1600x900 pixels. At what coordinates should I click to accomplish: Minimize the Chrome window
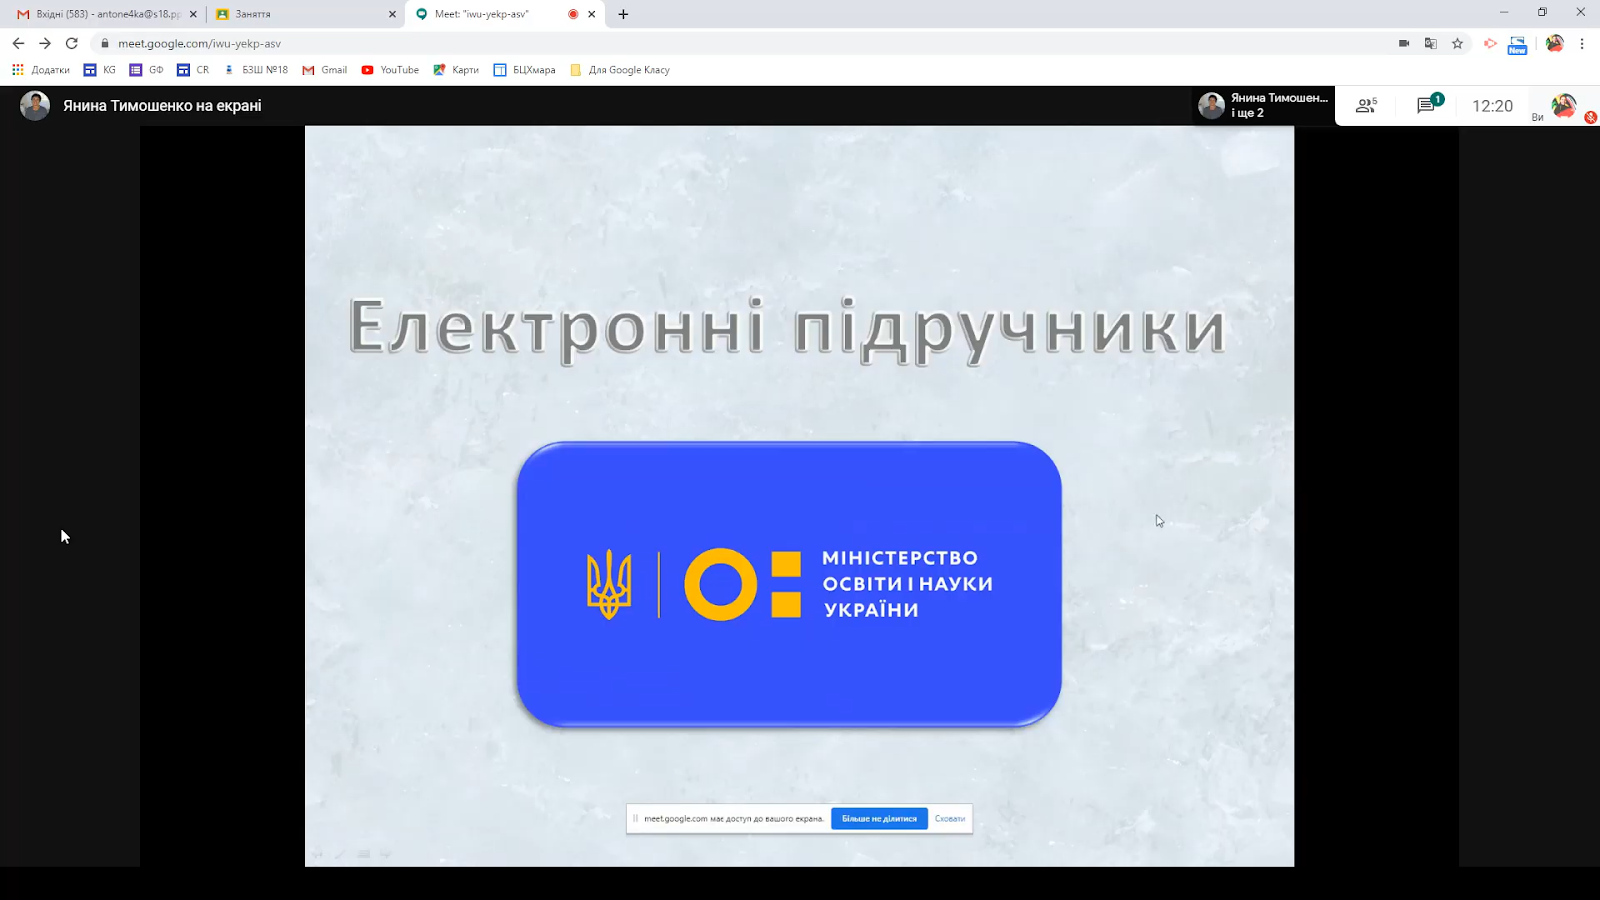(x=1503, y=12)
